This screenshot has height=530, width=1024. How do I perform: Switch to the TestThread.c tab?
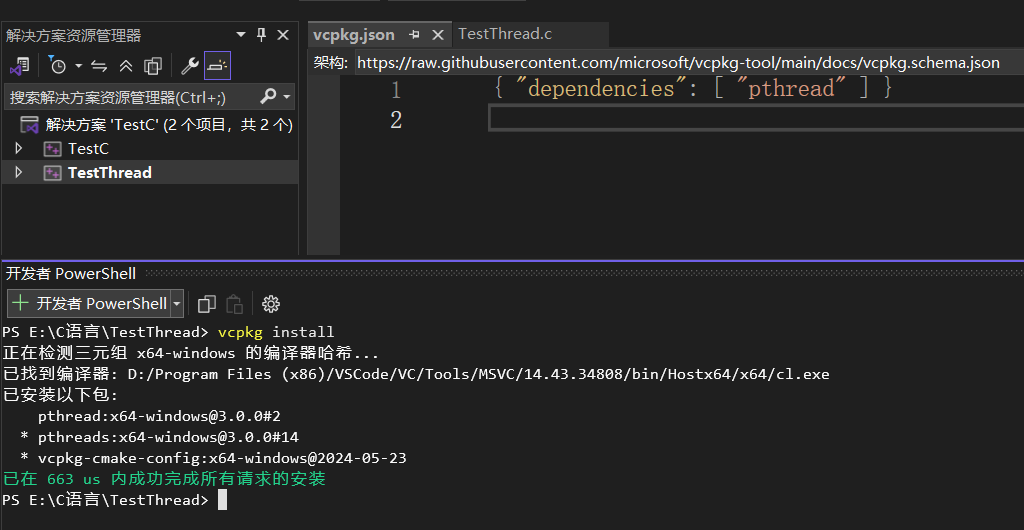[x=505, y=34]
